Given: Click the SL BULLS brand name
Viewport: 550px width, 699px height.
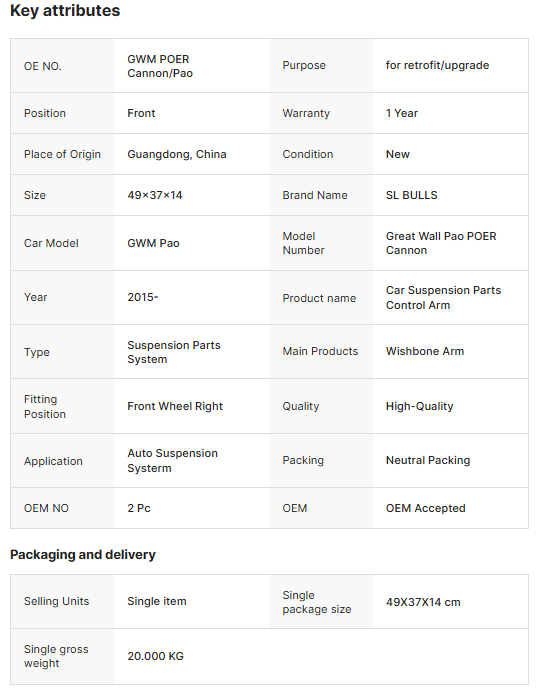Looking at the screenshot, I should pyautogui.click(x=411, y=195).
